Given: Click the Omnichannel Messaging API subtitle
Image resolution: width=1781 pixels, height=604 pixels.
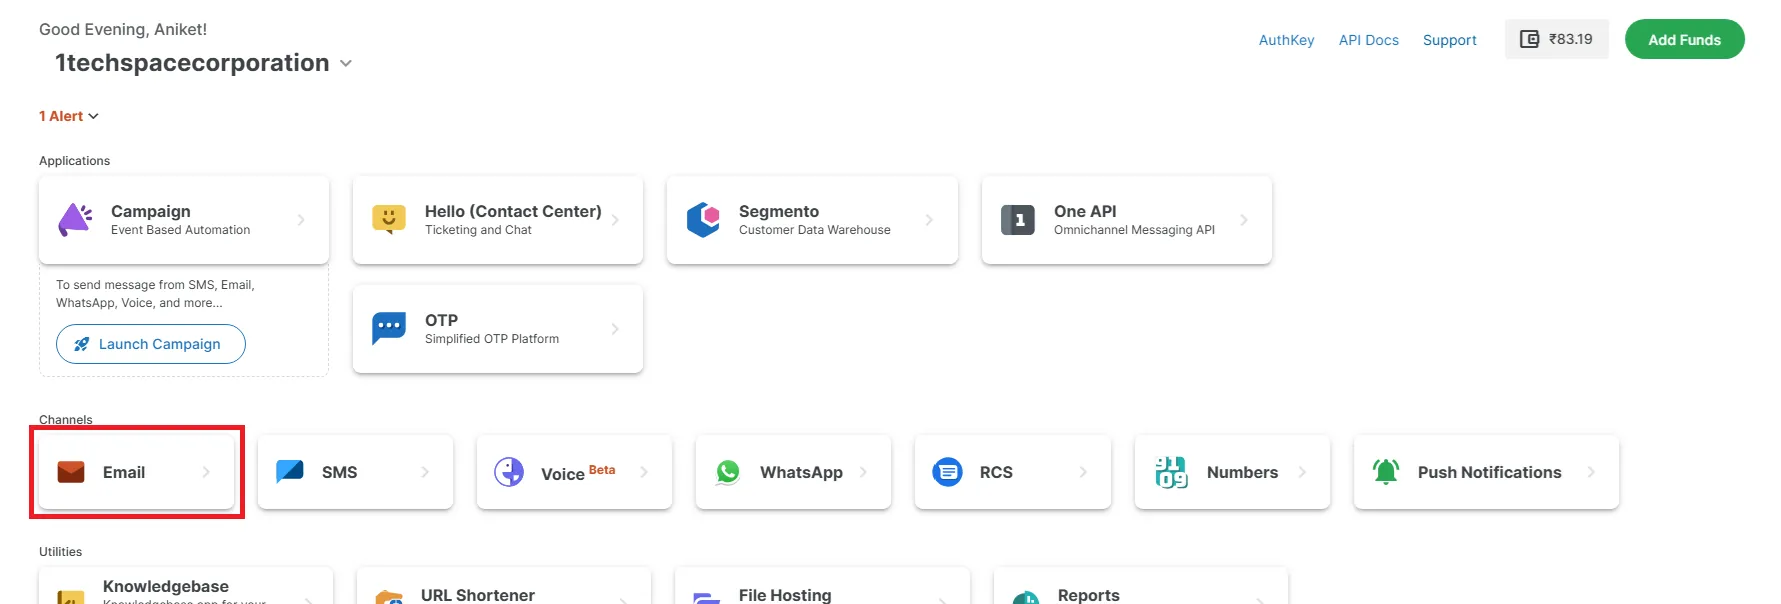Looking at the screenshot, I should tap(1134, 230).
